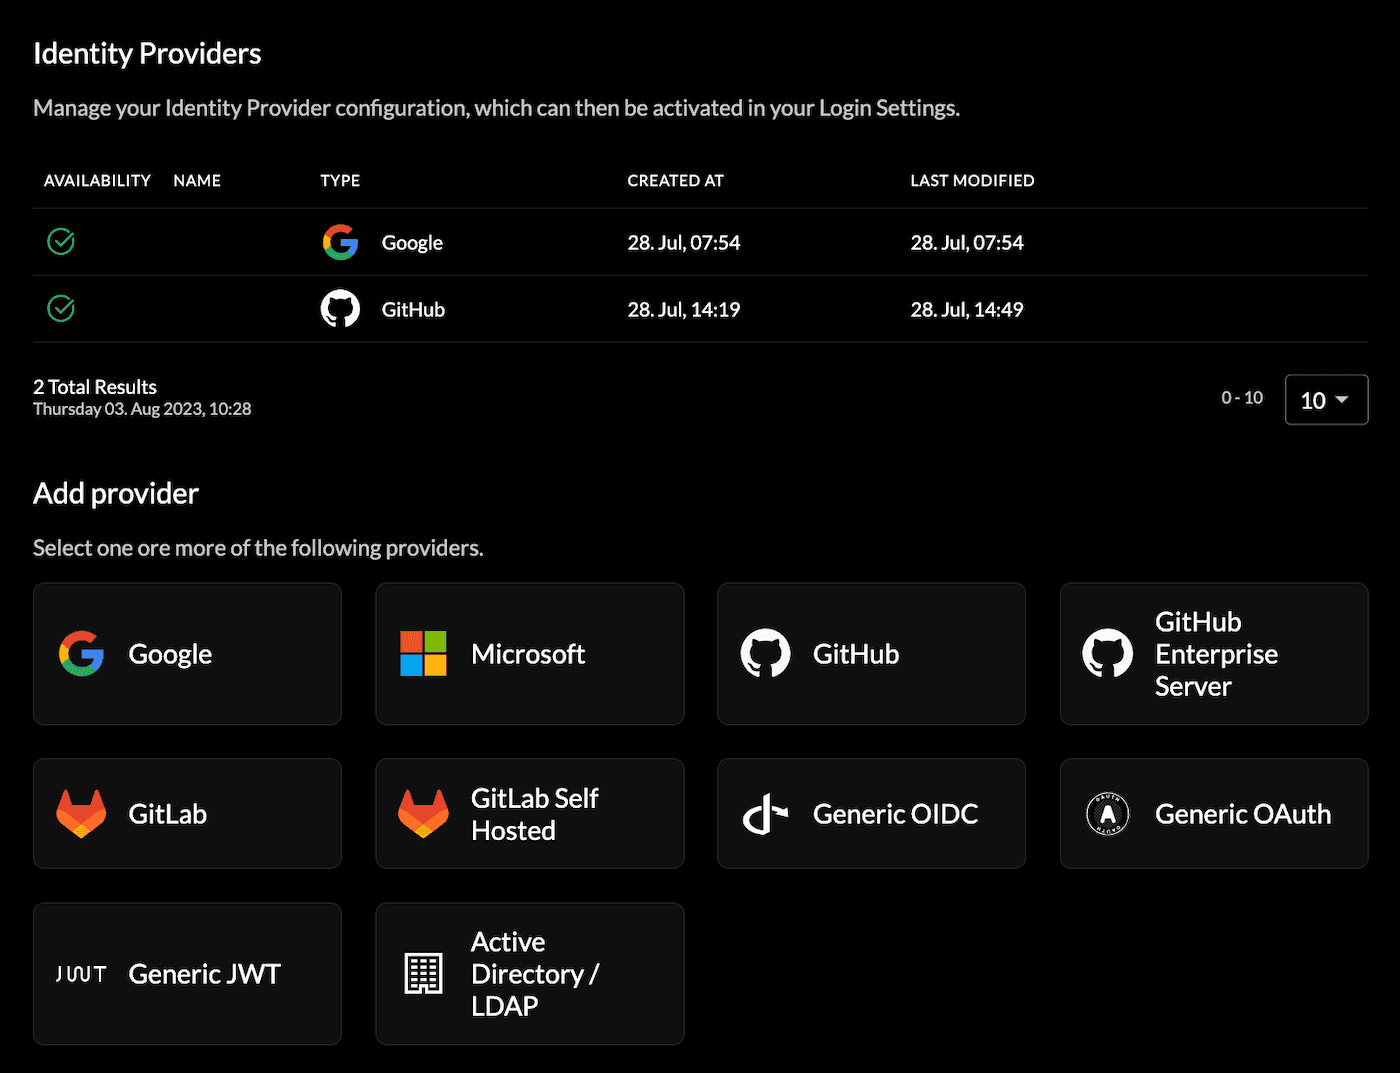Image resolution: width=1400 pixels, height=1073 pixels.
Task: Click the building icon for Active Directory / LDAP
Action: [x=423, y=974]
